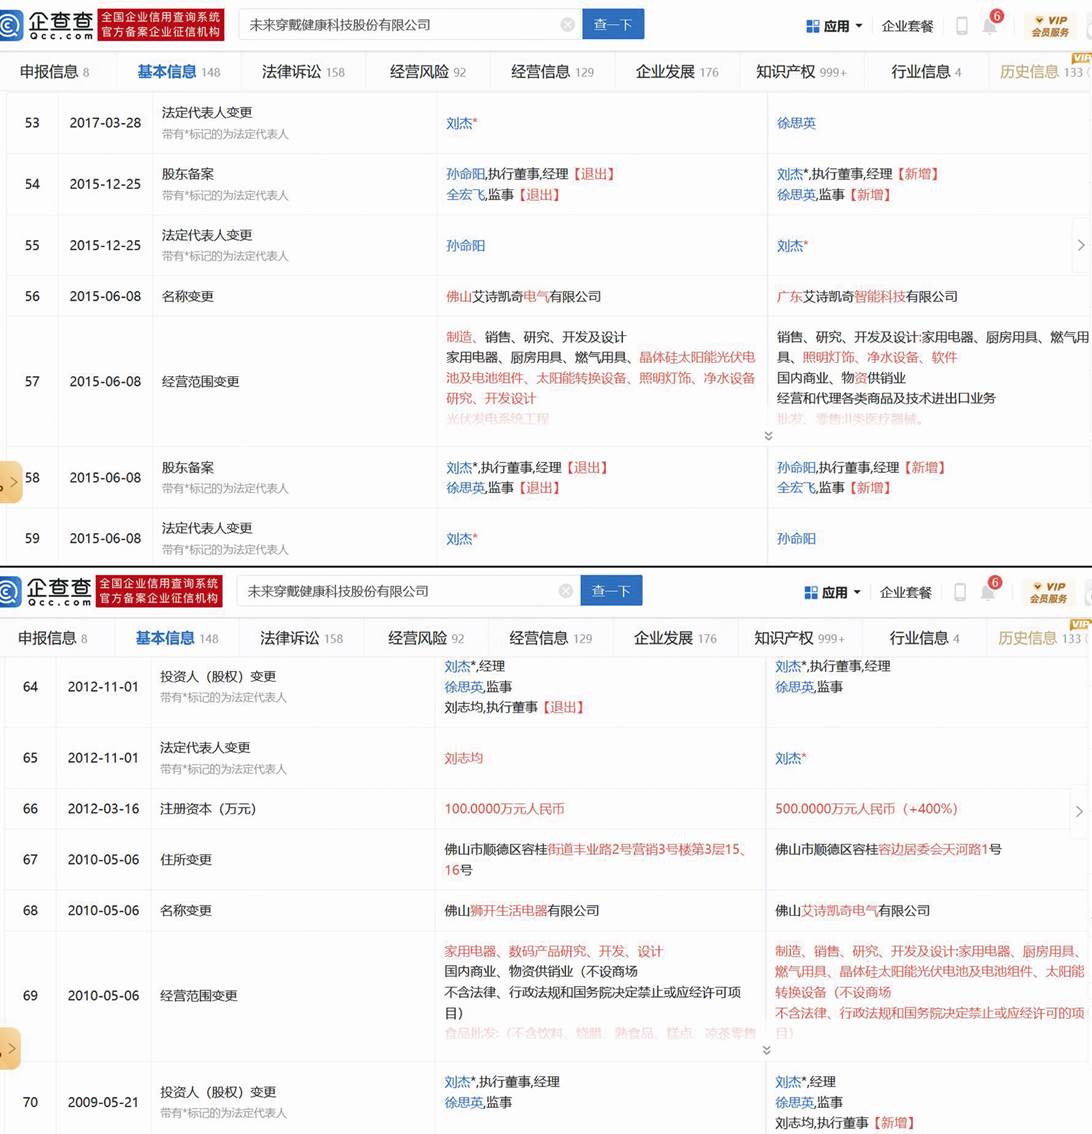Open VIP 会员服务 in lower header
Viewport: 1092px width, 1134px height.
[x=1049, y=592]
